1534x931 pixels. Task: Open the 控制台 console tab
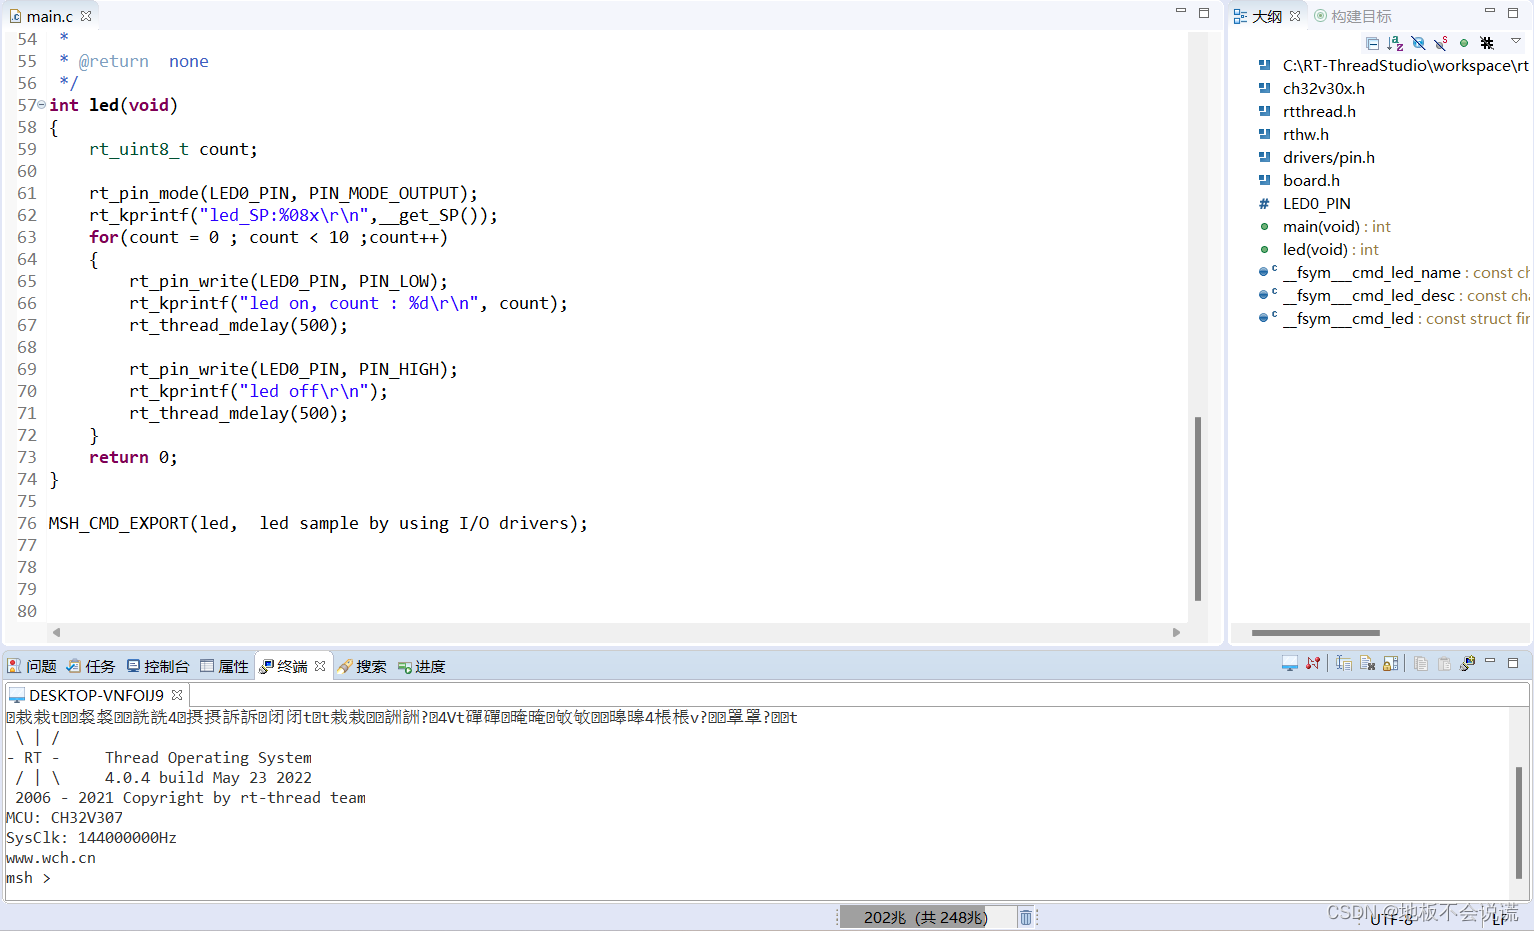tap(158, 666)
